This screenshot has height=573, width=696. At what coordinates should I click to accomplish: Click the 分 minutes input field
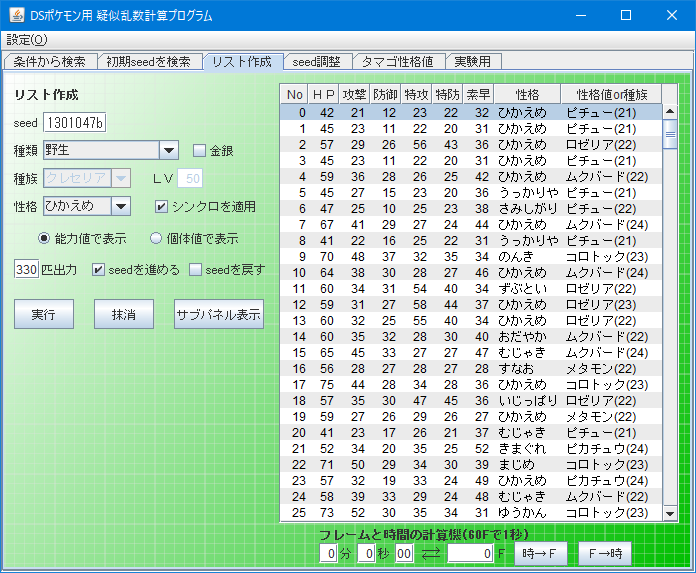(x=328, y=553)
